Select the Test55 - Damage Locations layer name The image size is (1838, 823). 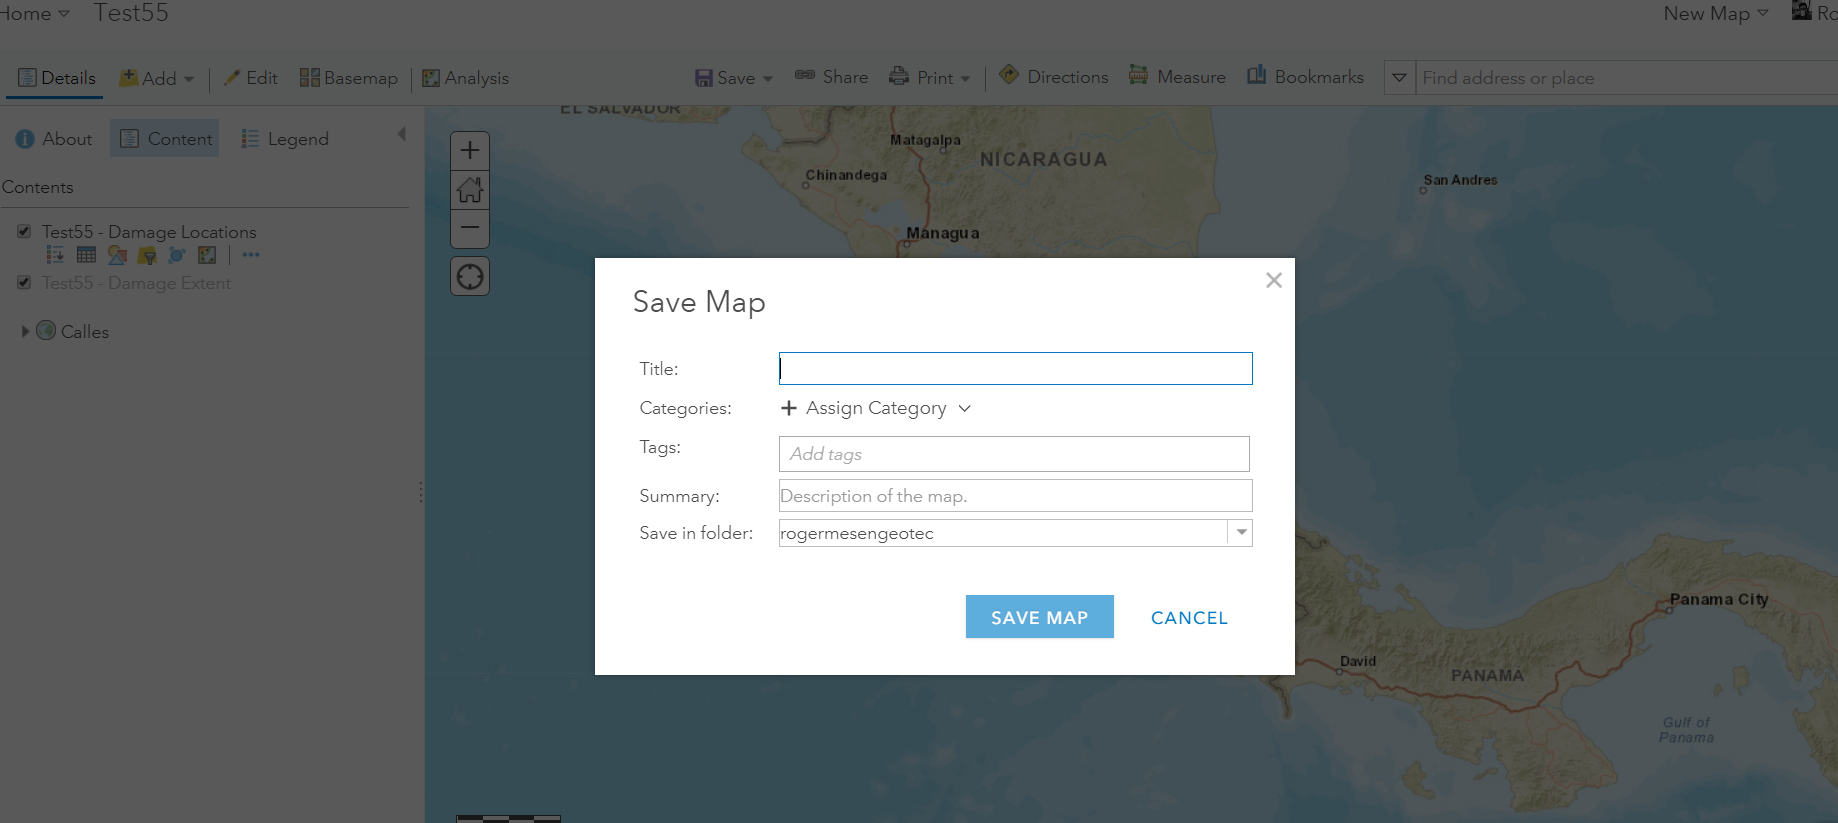pos(149,232)
